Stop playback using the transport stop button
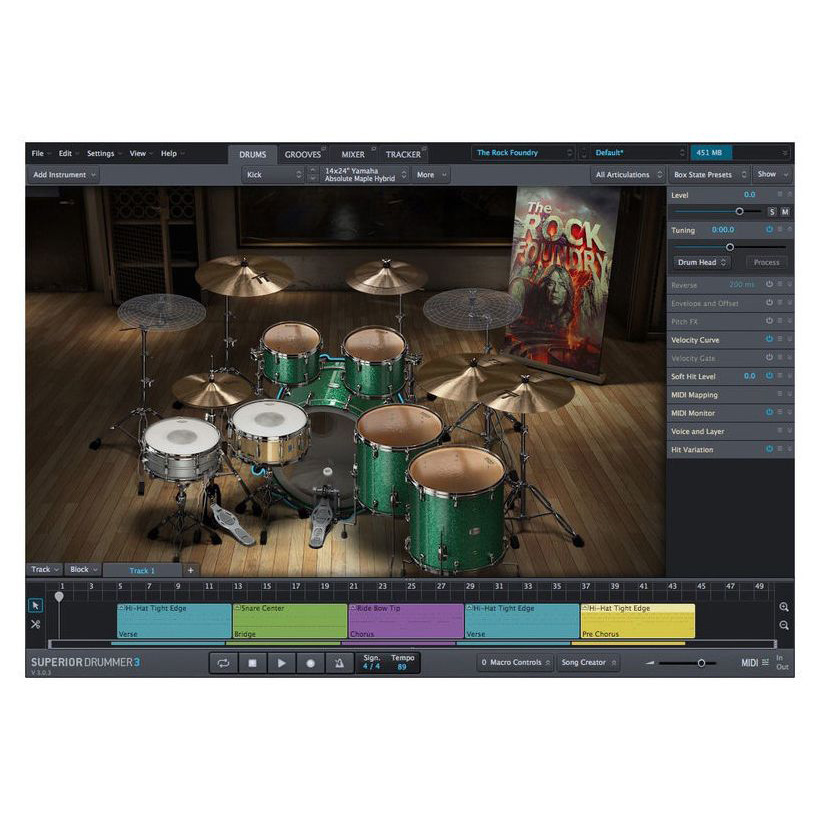 (252, 663)
